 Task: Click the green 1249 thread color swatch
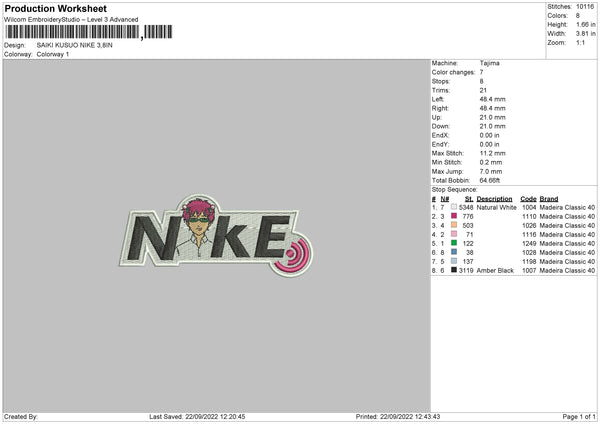coord(454,243)
